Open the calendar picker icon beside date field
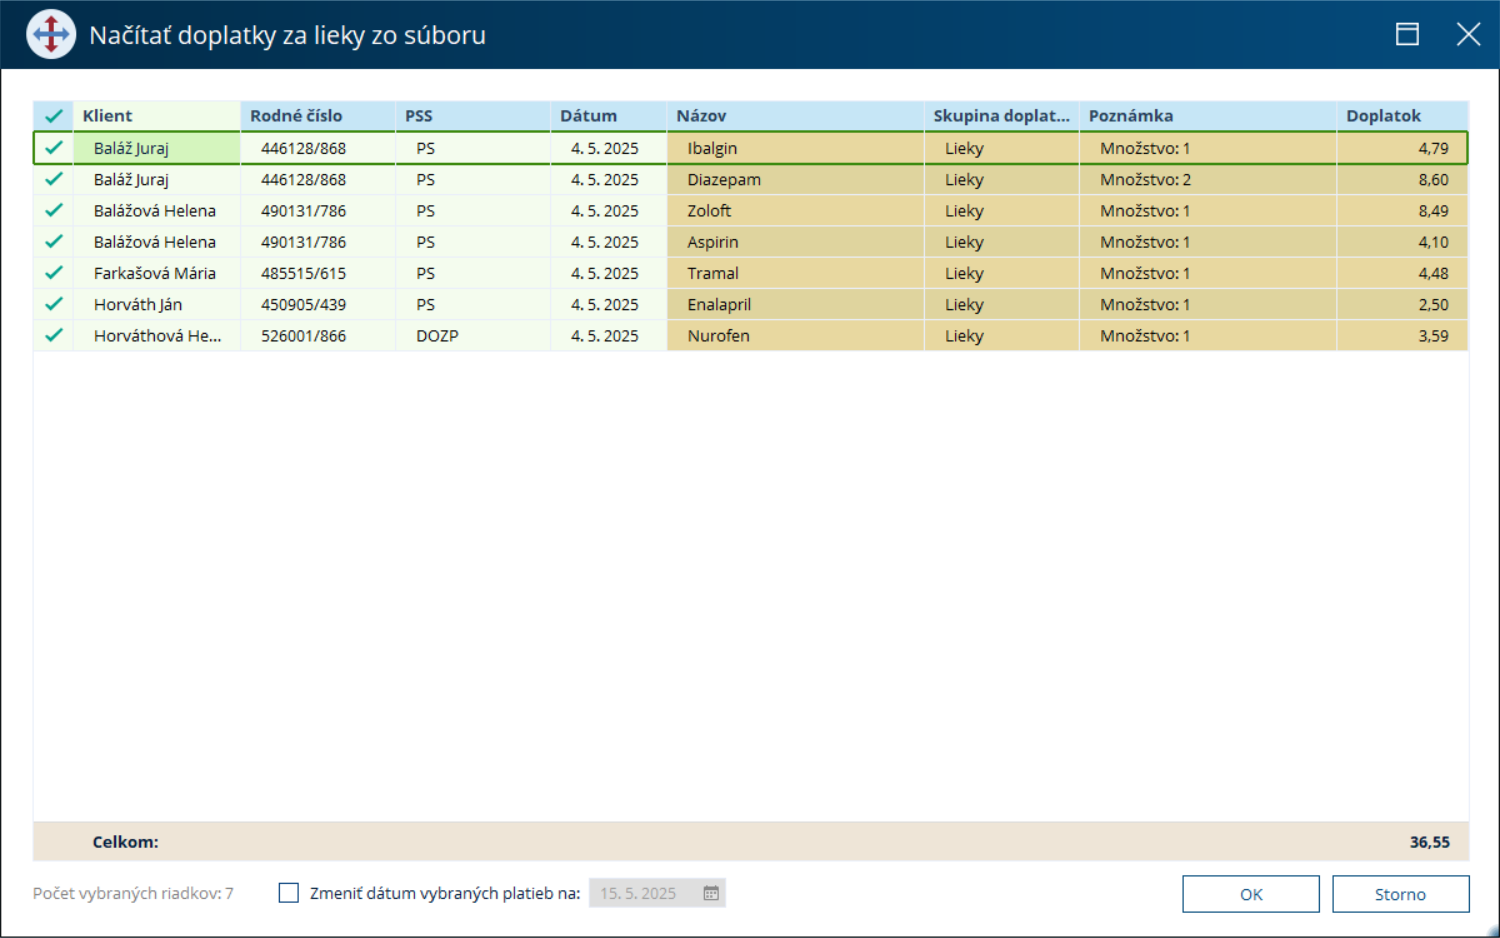Image resolution: width=1500 pixels, height=938 pixels. tap(711, 893)
